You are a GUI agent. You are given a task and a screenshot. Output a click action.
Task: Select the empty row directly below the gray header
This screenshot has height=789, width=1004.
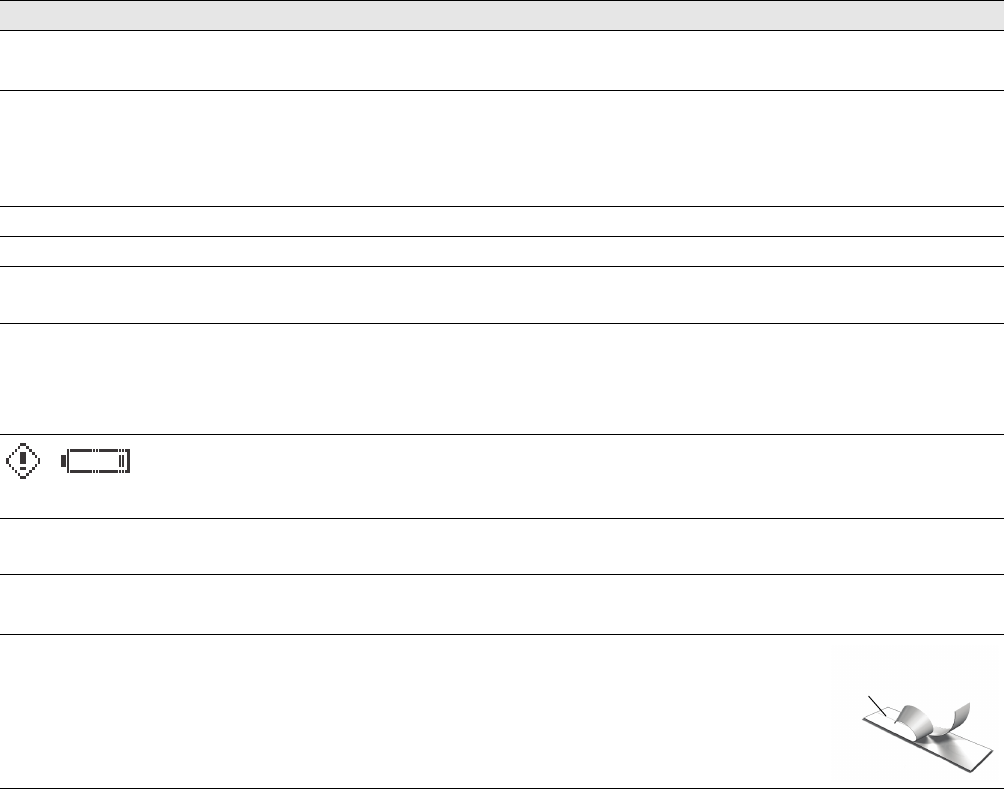point(502,61)
